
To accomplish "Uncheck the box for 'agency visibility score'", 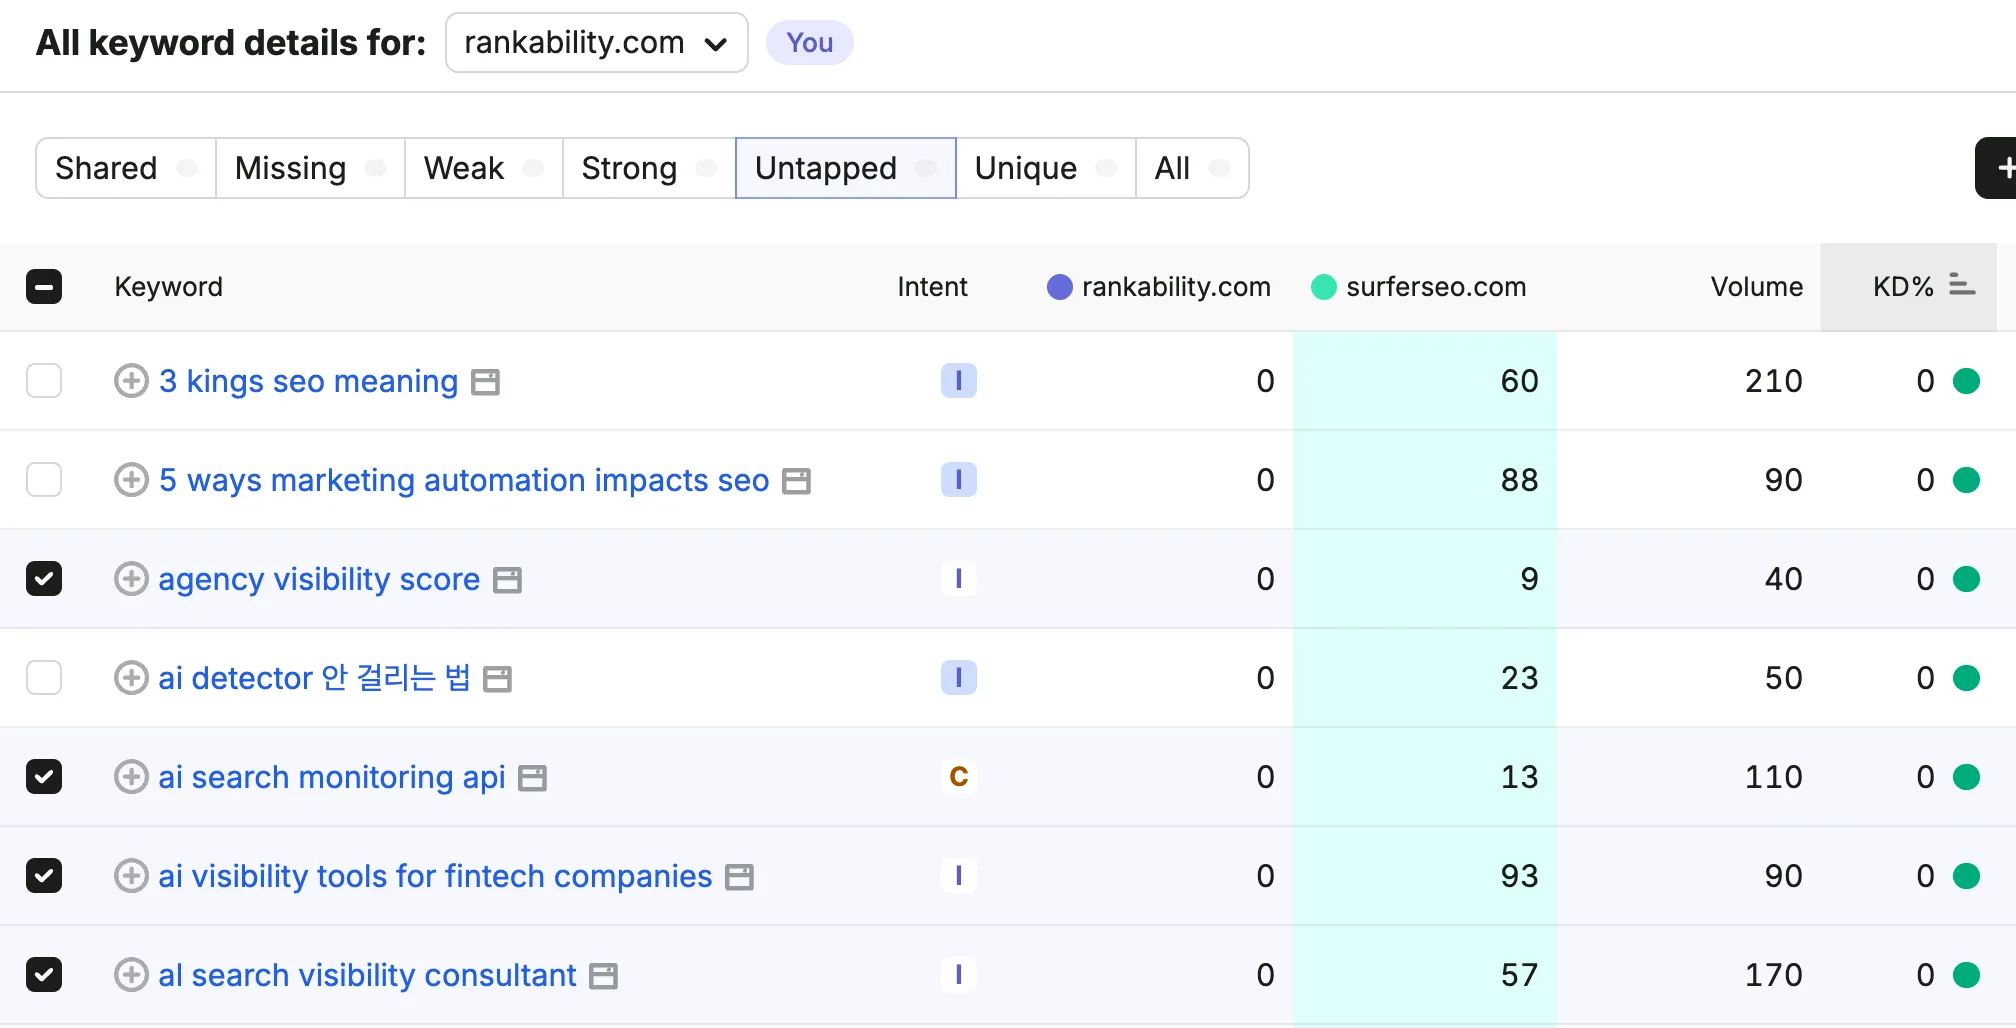I will point(44,579).
